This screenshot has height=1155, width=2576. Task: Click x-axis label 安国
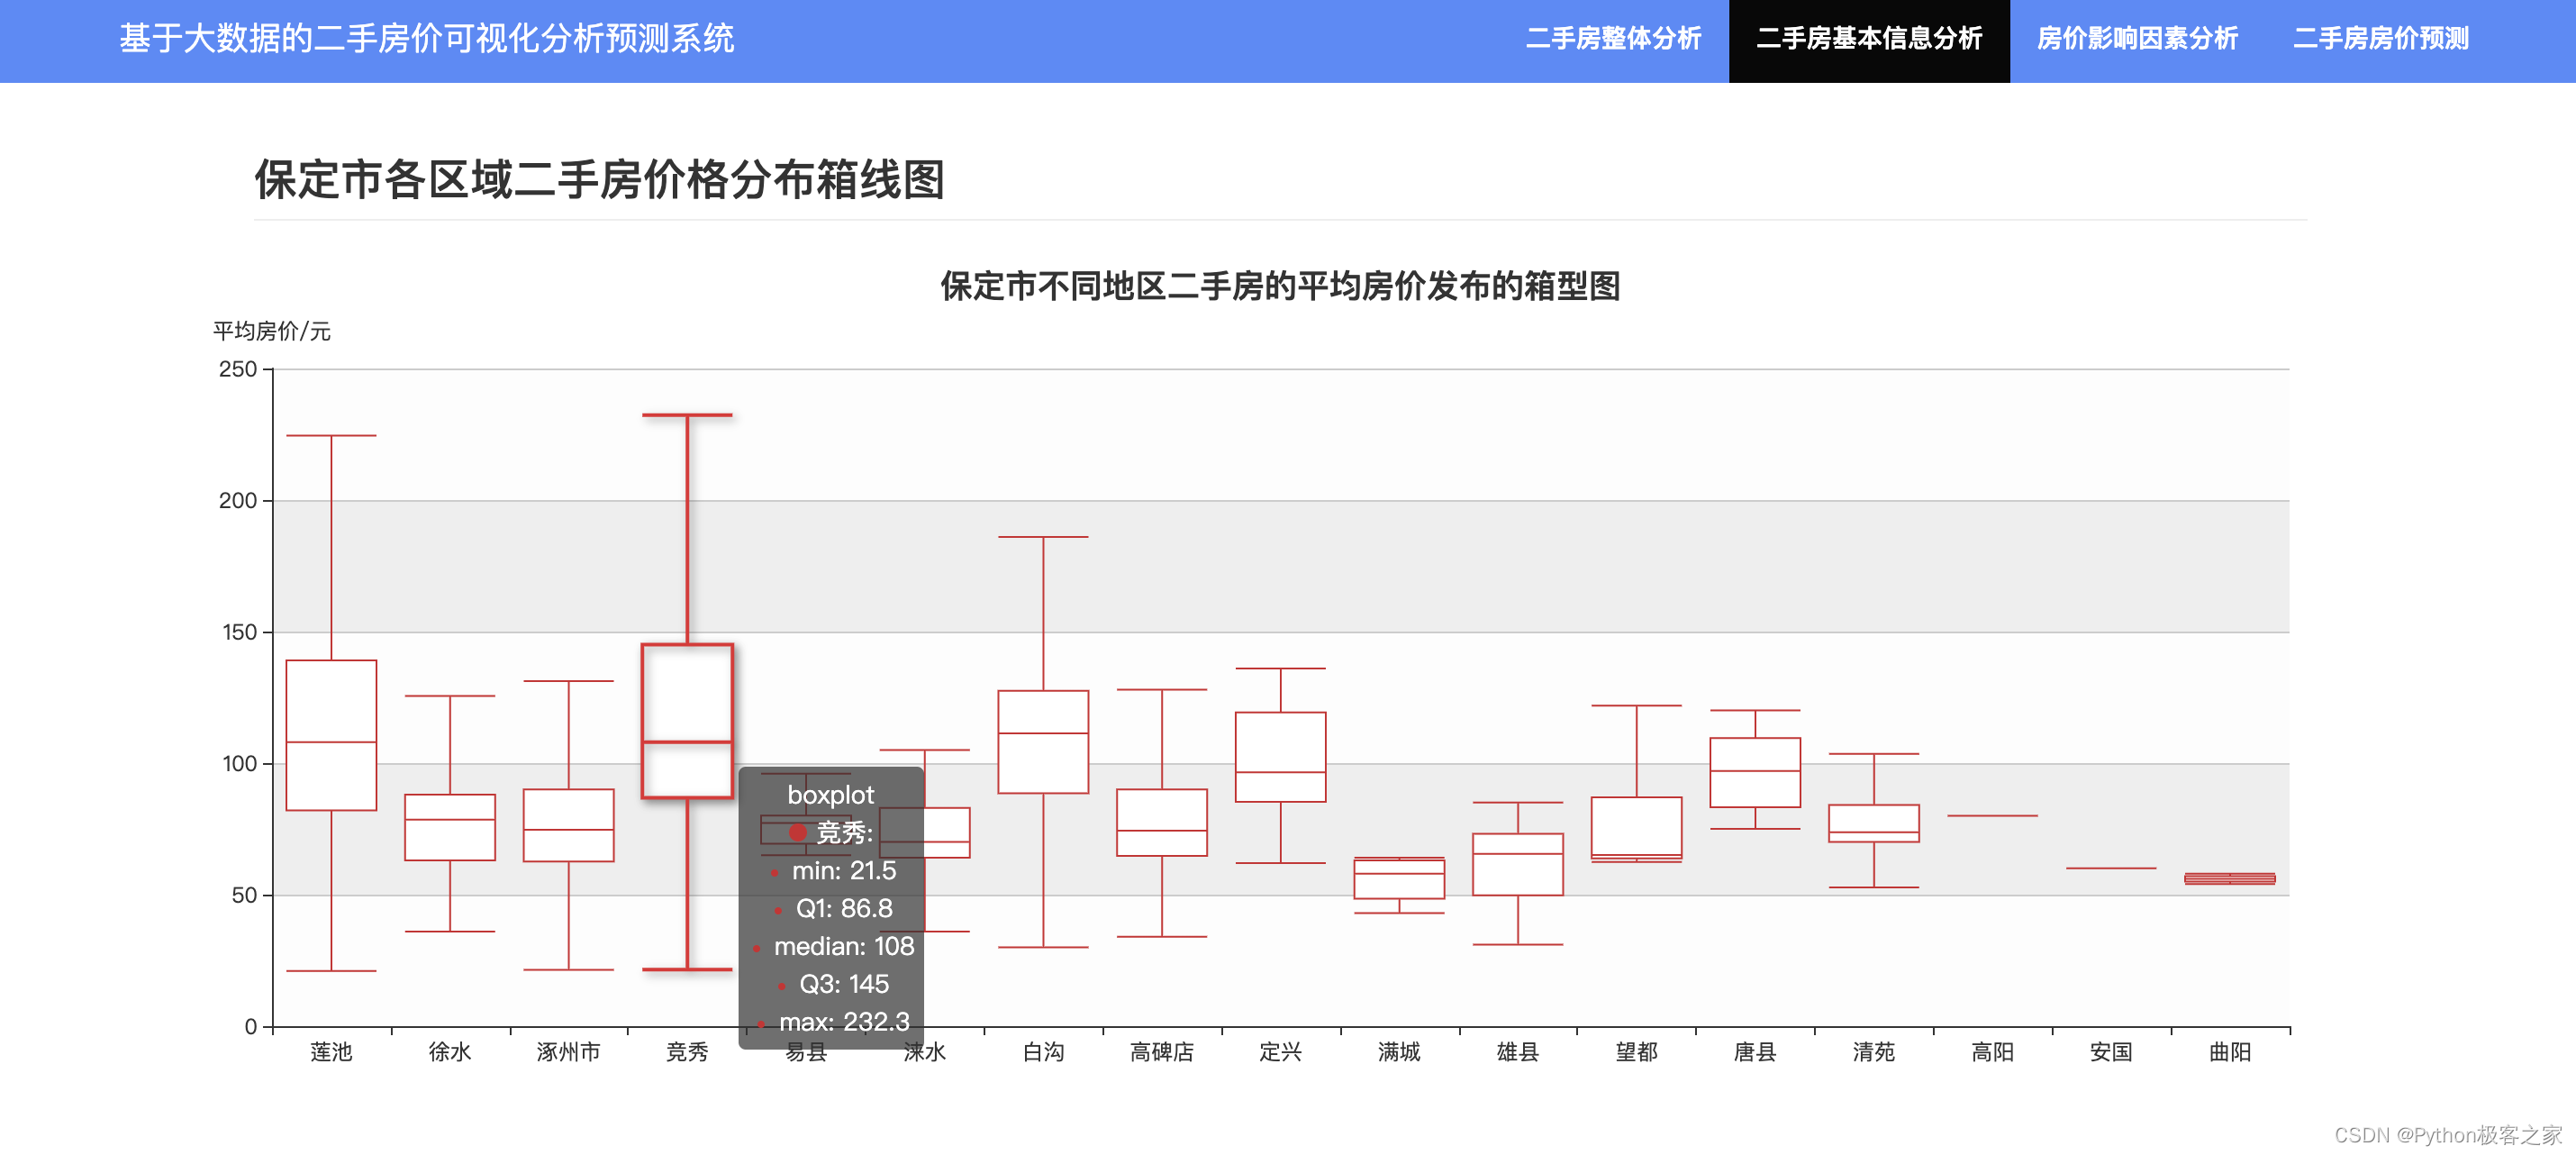click(2111, 1052)
